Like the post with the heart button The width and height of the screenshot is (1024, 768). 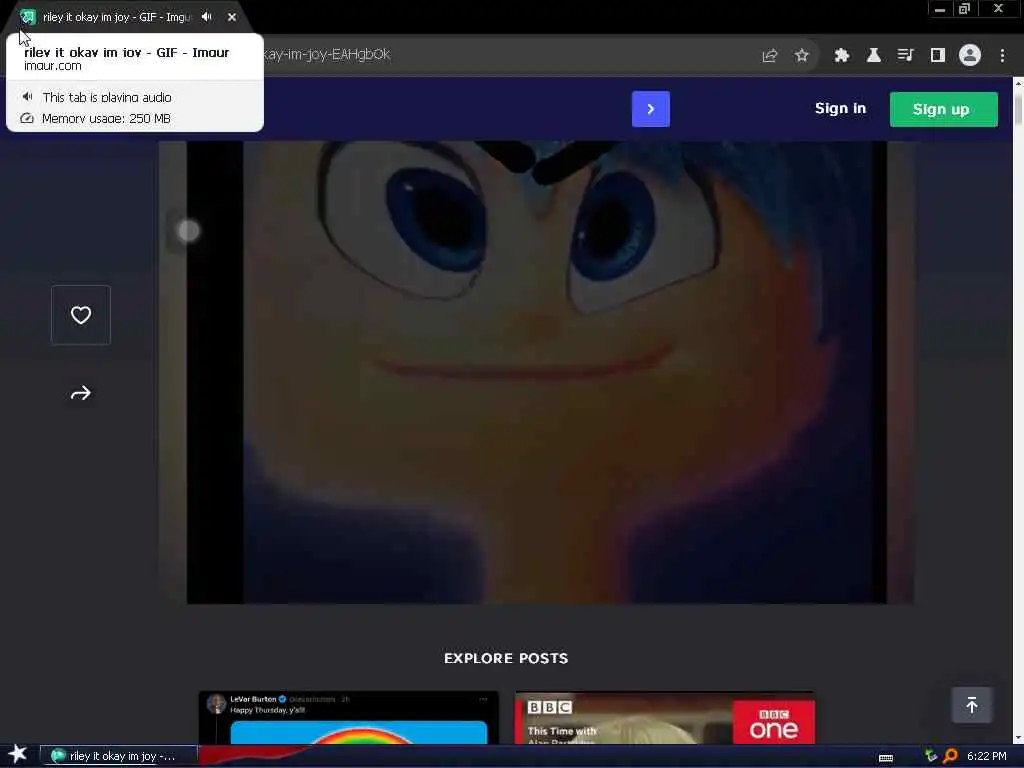tap(81, 315)
